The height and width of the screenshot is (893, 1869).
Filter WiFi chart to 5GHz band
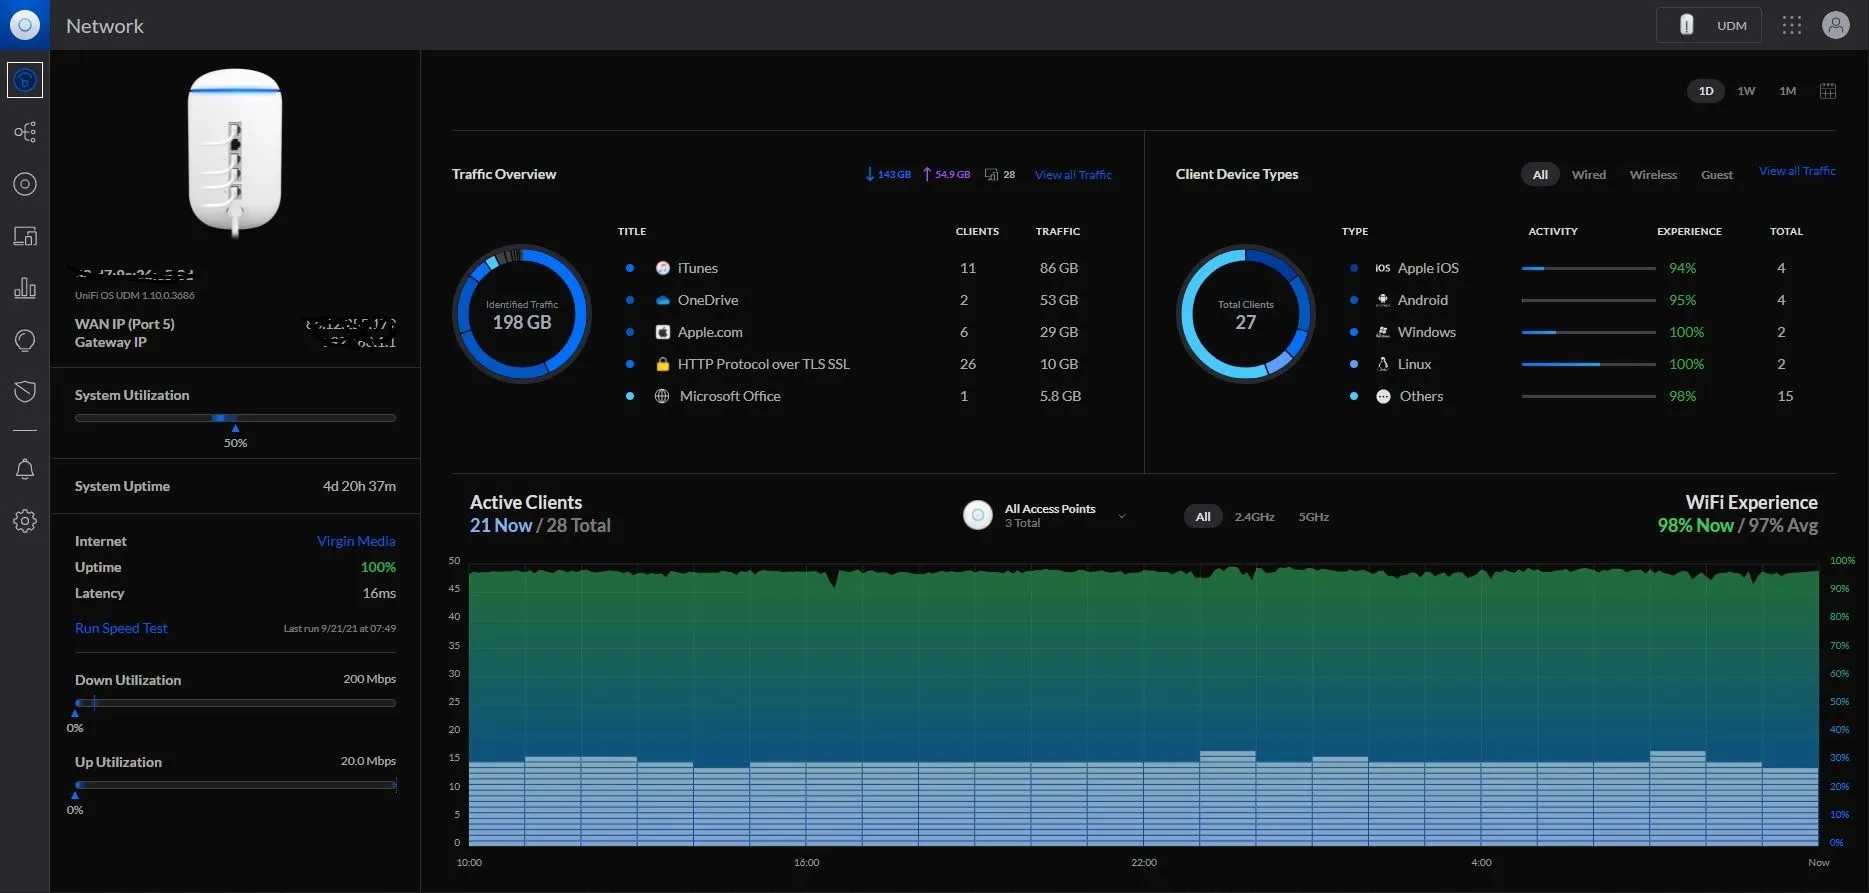[1313, 517]
